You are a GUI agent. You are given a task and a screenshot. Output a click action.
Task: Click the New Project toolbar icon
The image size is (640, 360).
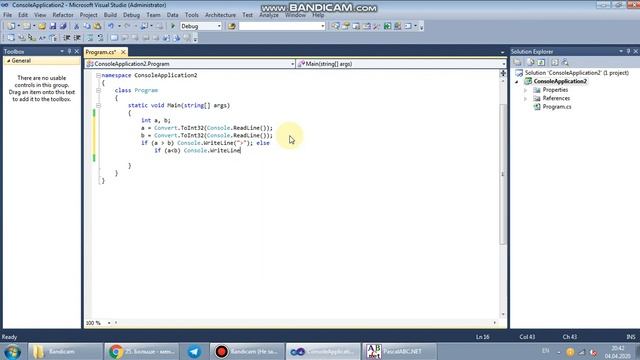11,26
